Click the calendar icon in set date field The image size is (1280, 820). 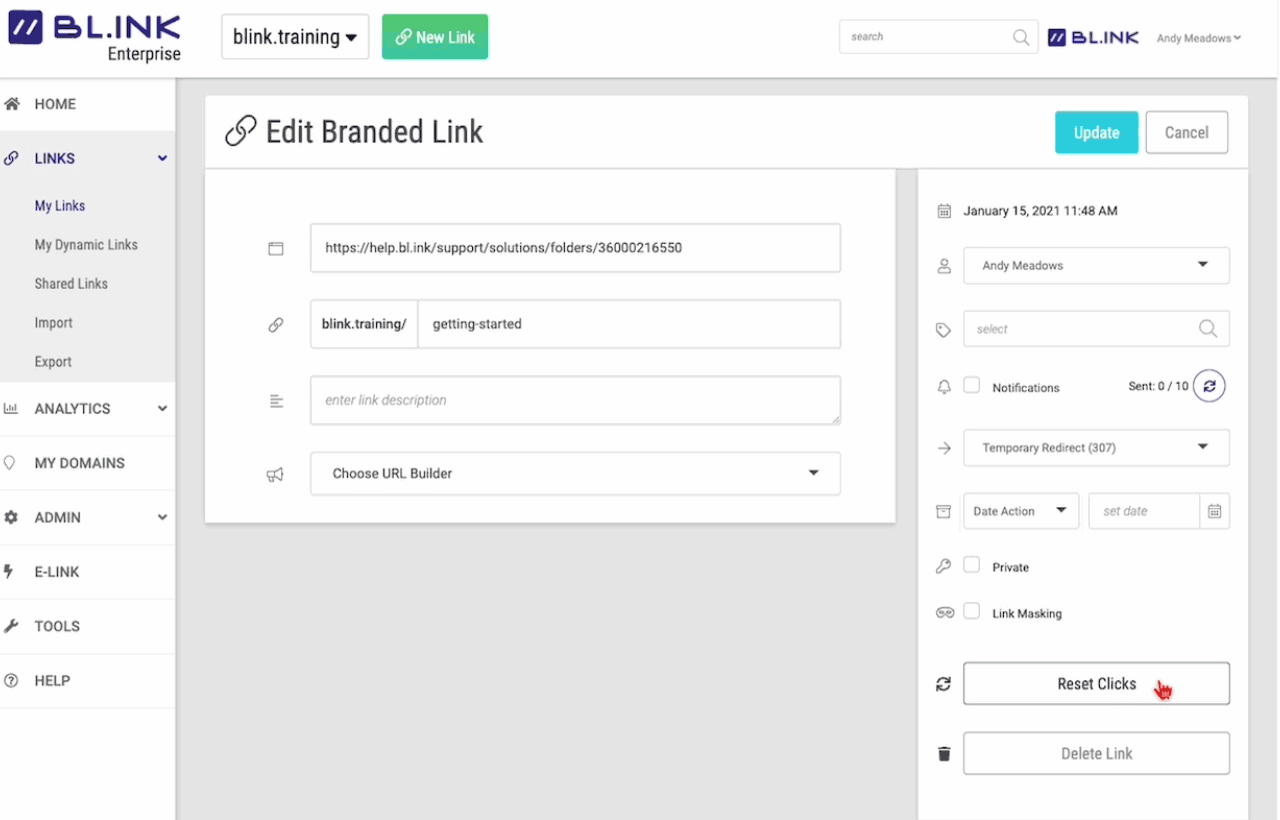coord(1214,511)
